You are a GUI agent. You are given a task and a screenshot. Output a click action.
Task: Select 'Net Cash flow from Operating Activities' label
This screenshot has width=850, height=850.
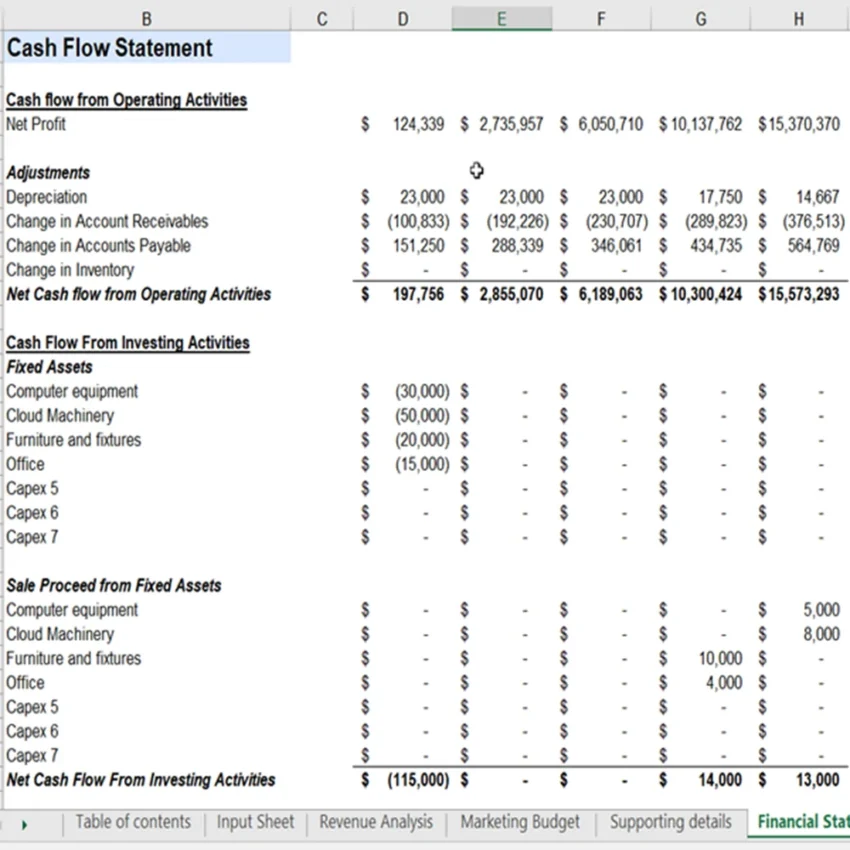[x=139, y=294]
